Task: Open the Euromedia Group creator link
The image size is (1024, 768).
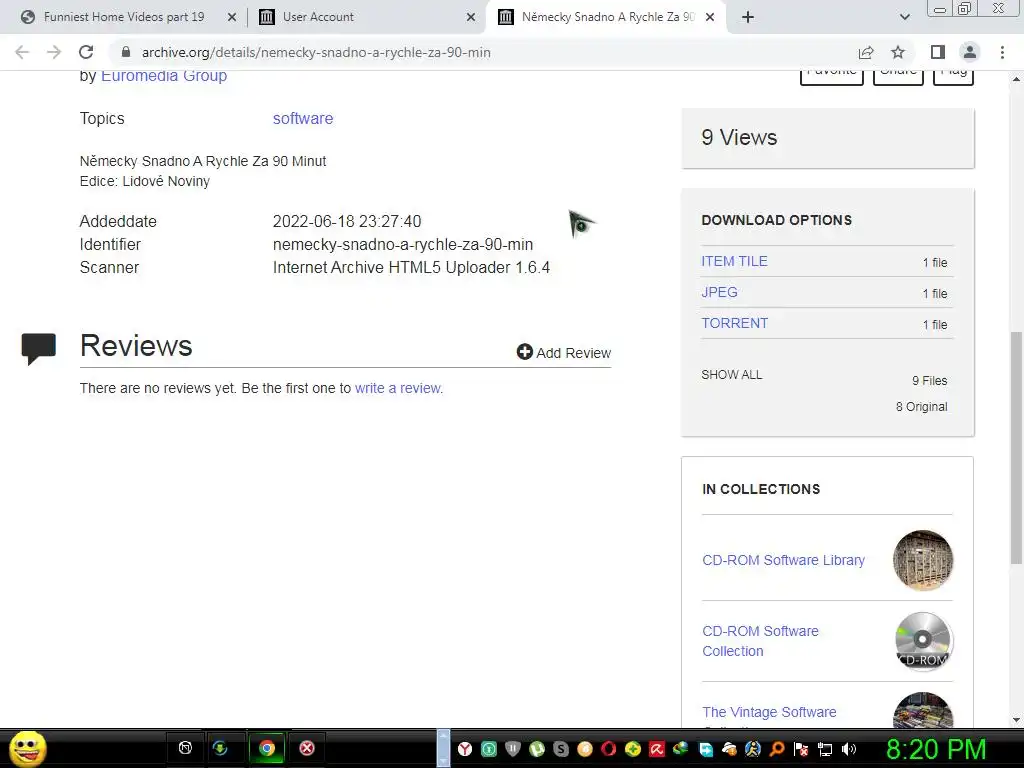Action: (164, 76)
